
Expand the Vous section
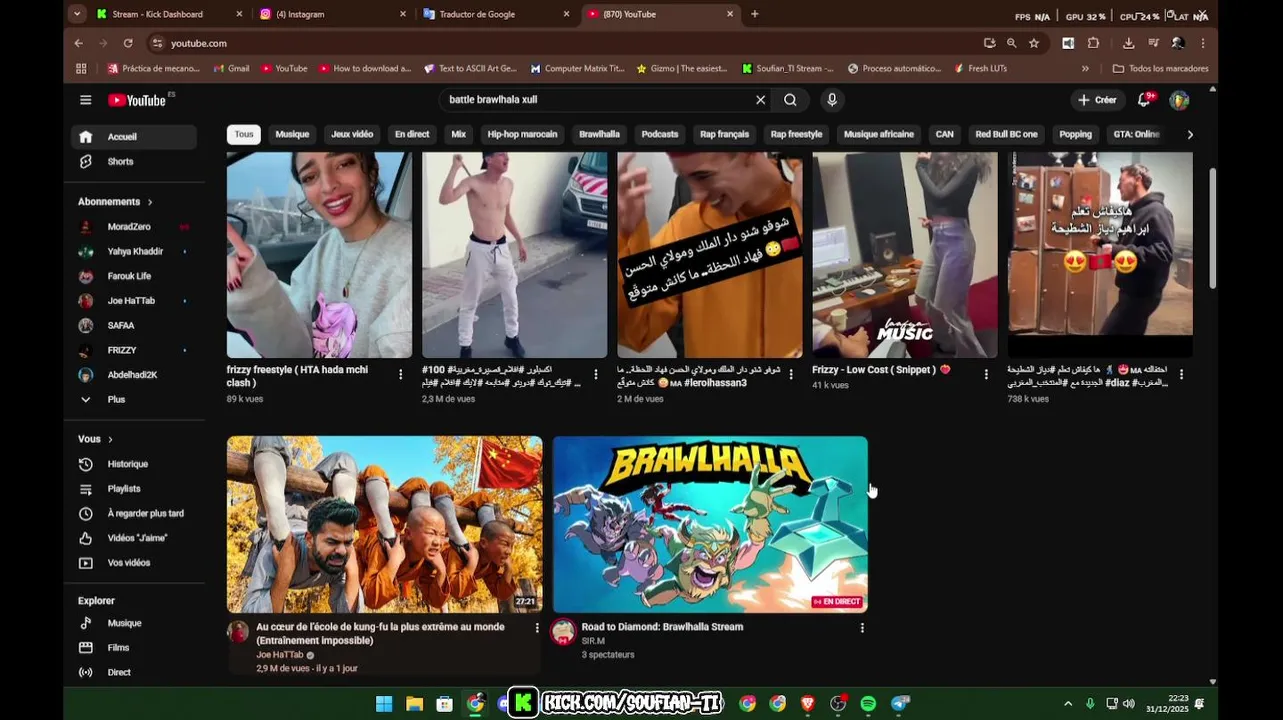pos(96,439)
